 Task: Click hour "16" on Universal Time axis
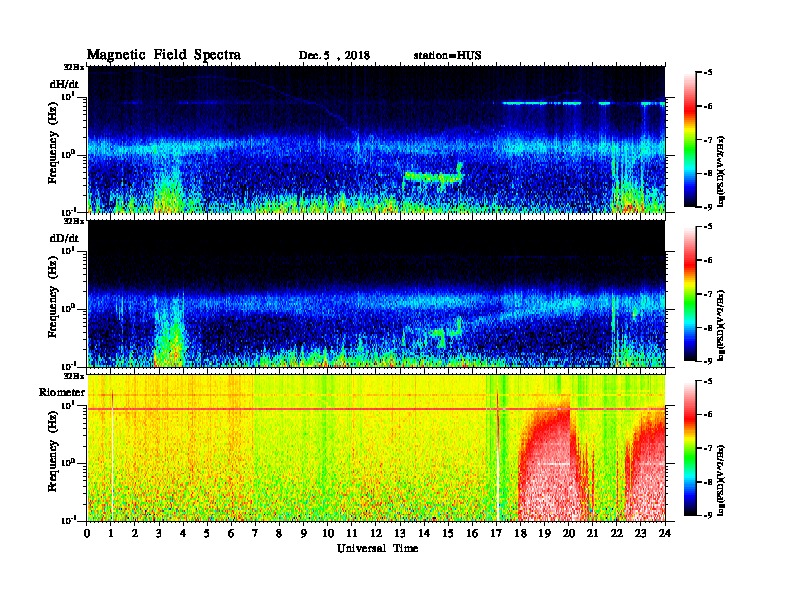pyautogui.click(x=472, y=534)
